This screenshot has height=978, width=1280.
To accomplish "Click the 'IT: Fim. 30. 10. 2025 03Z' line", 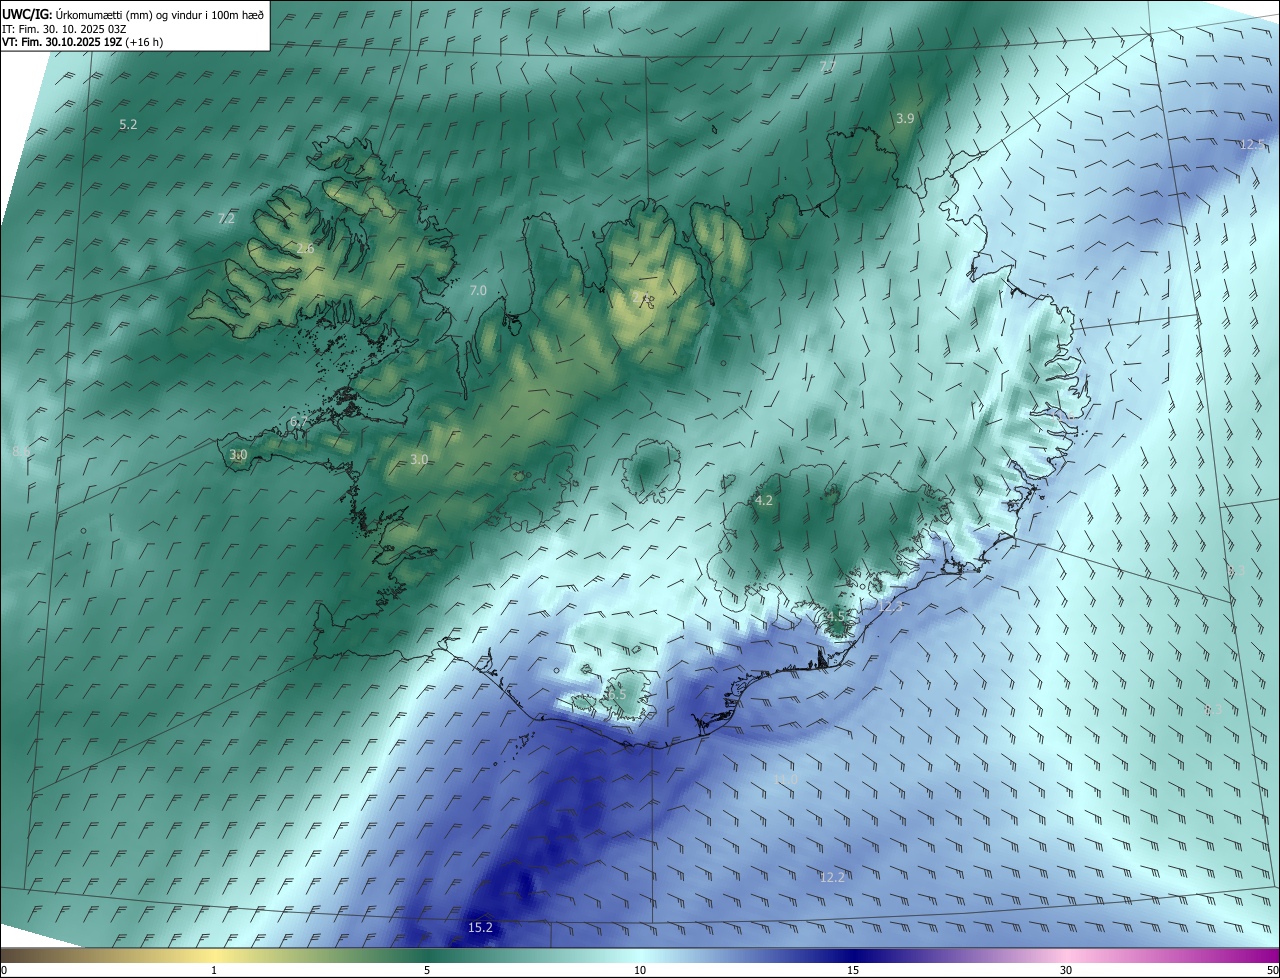I will [x=64, y=28].
